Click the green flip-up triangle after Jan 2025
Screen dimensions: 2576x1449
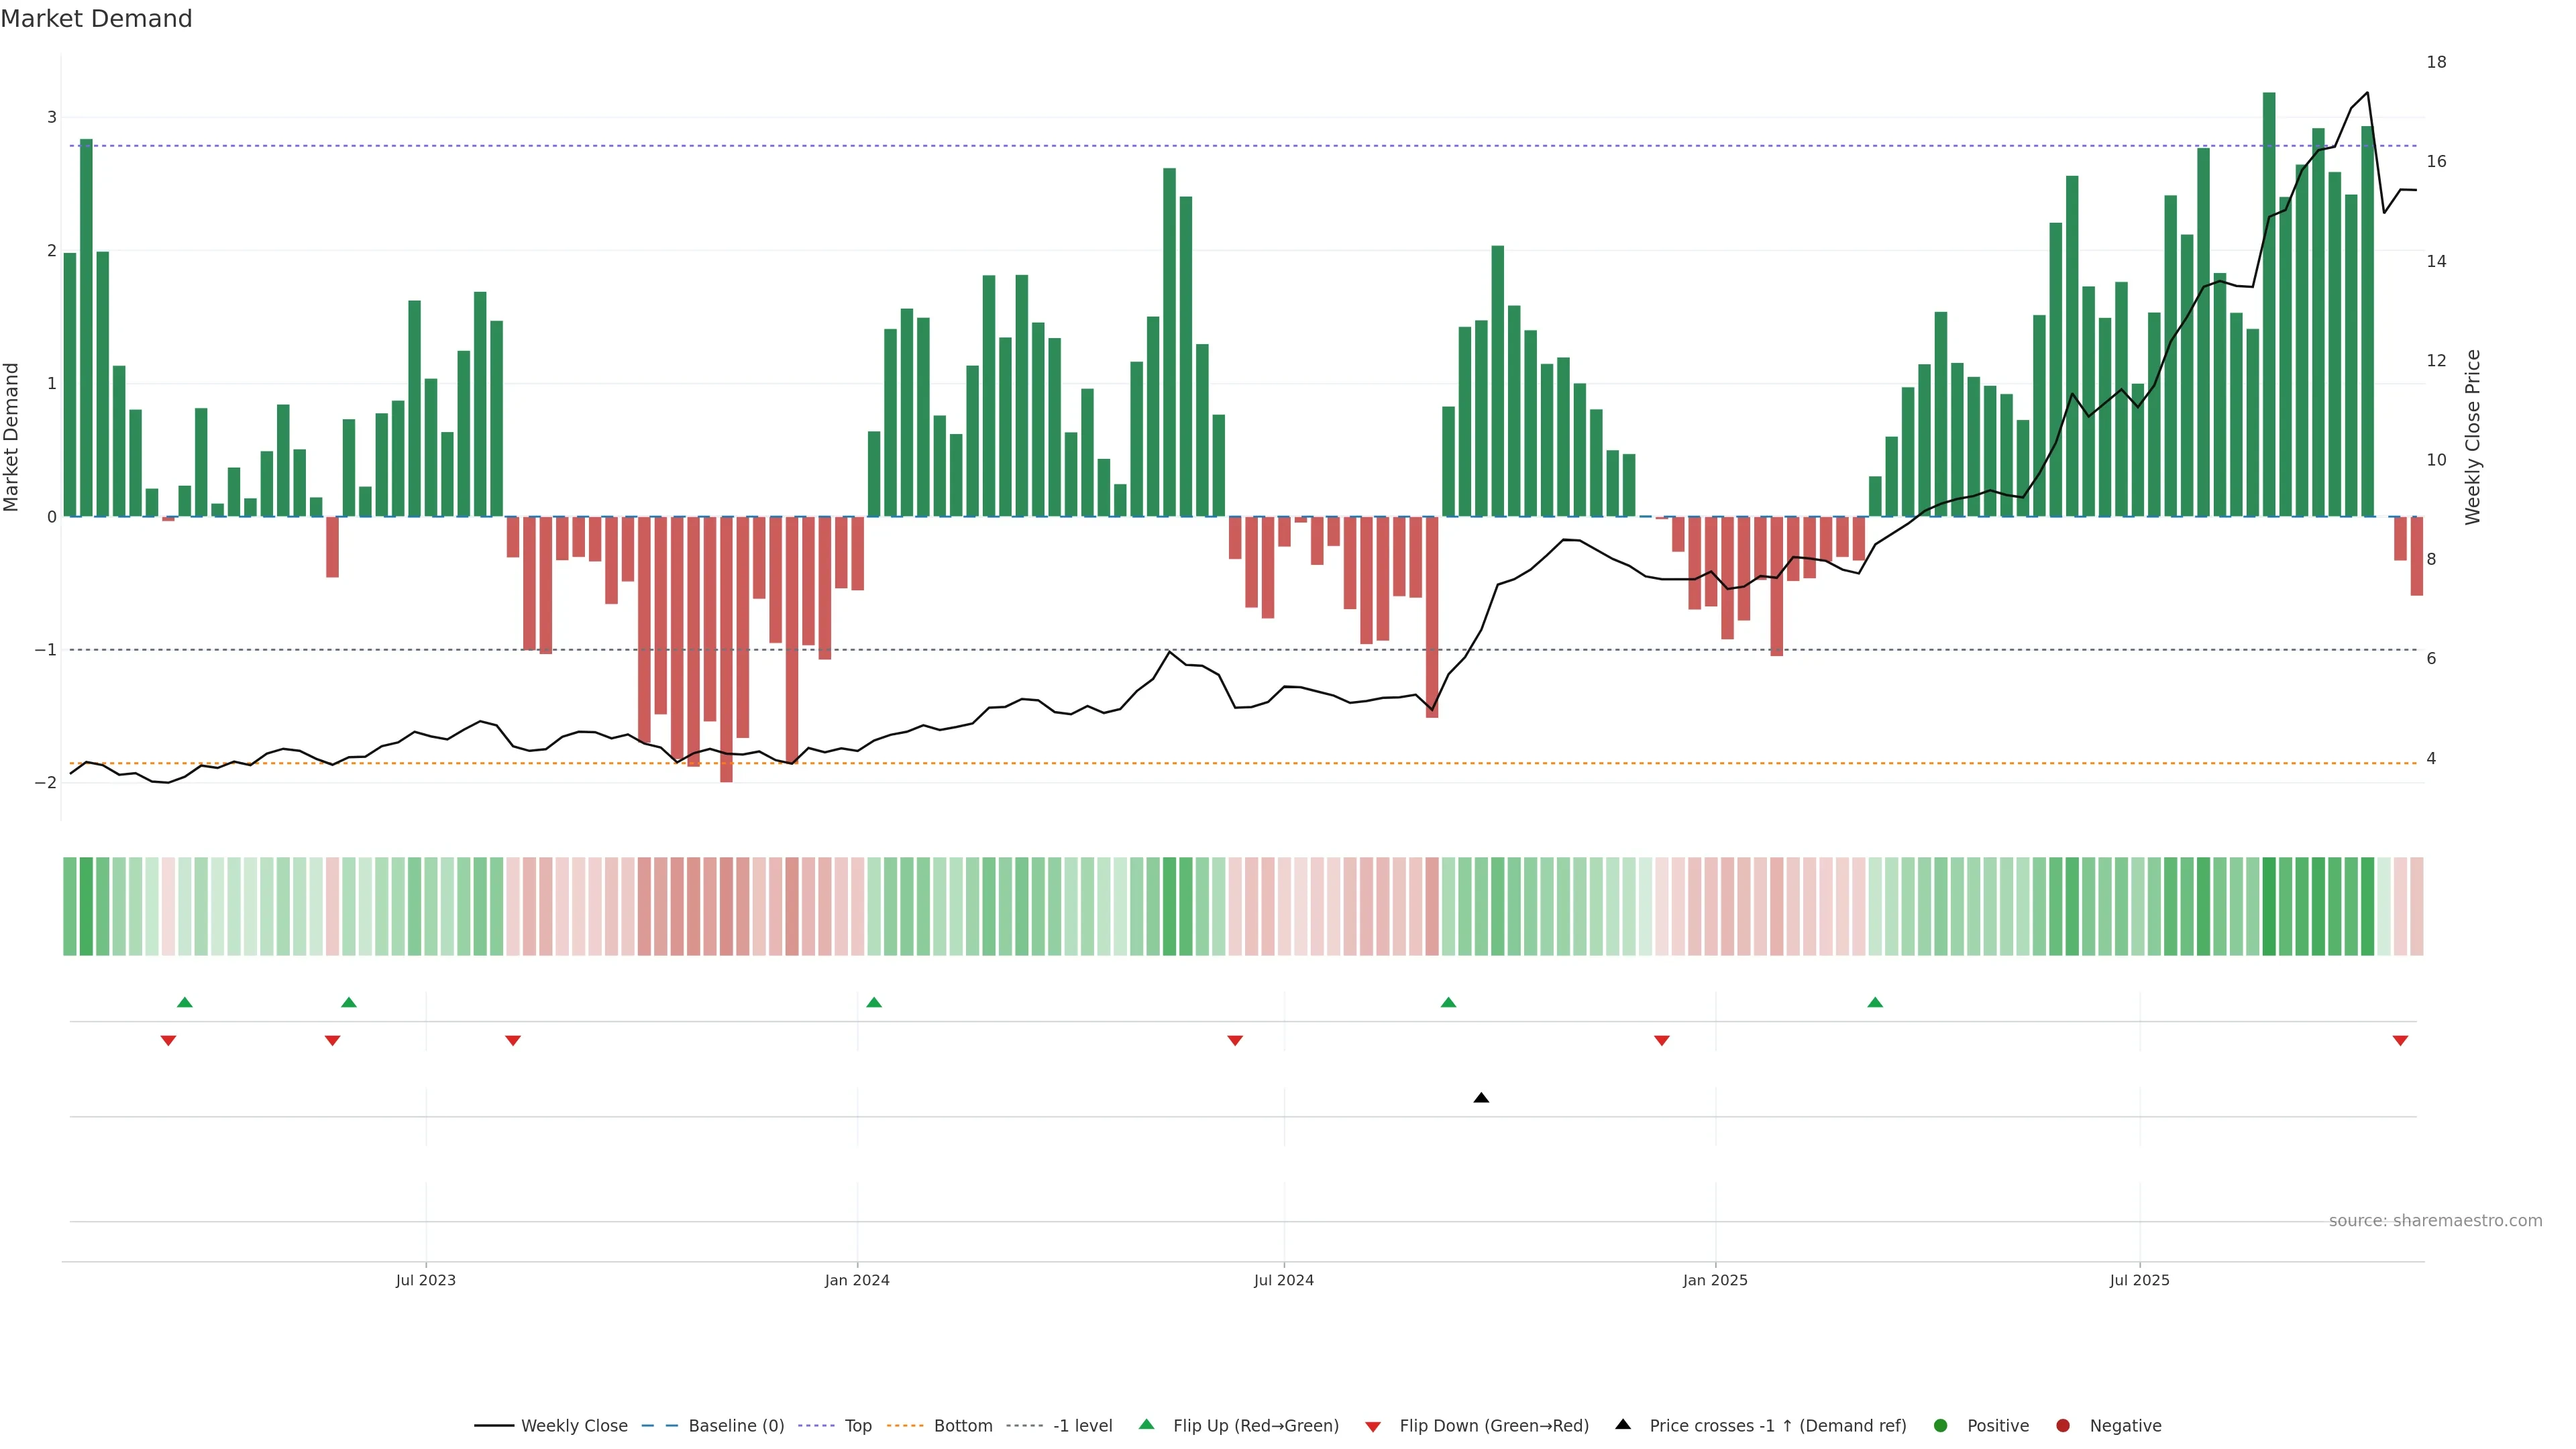[1875, 1002]
